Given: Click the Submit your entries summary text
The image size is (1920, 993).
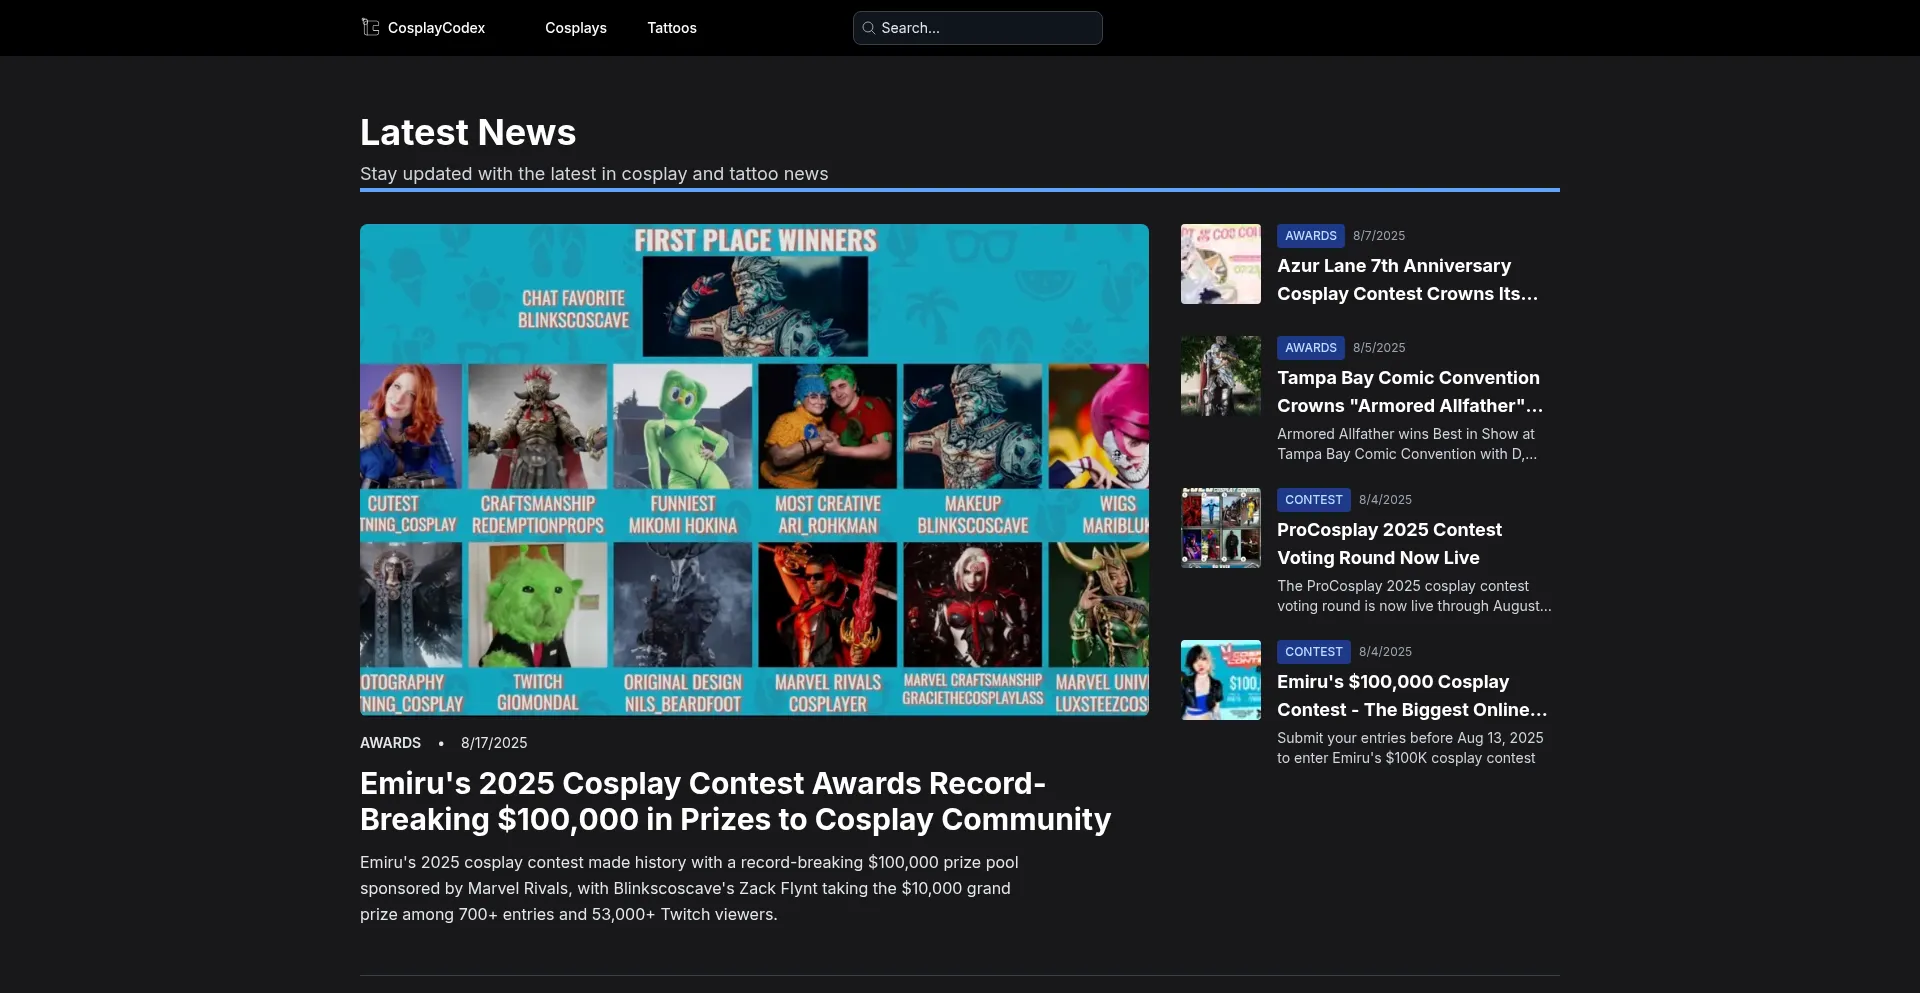Looking at the screenshot, I should [x=1410, y=748].
